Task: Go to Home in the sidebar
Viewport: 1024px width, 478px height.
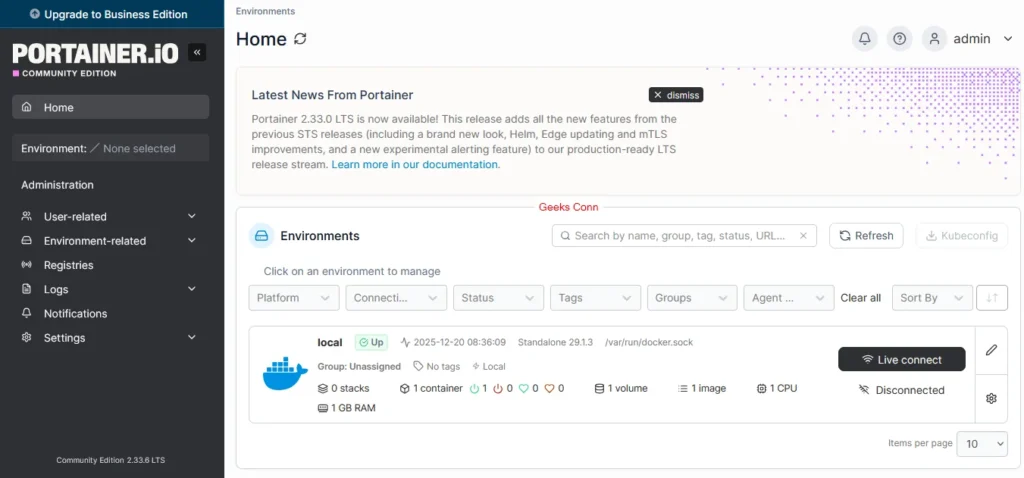Action: [x=110, y=107]
